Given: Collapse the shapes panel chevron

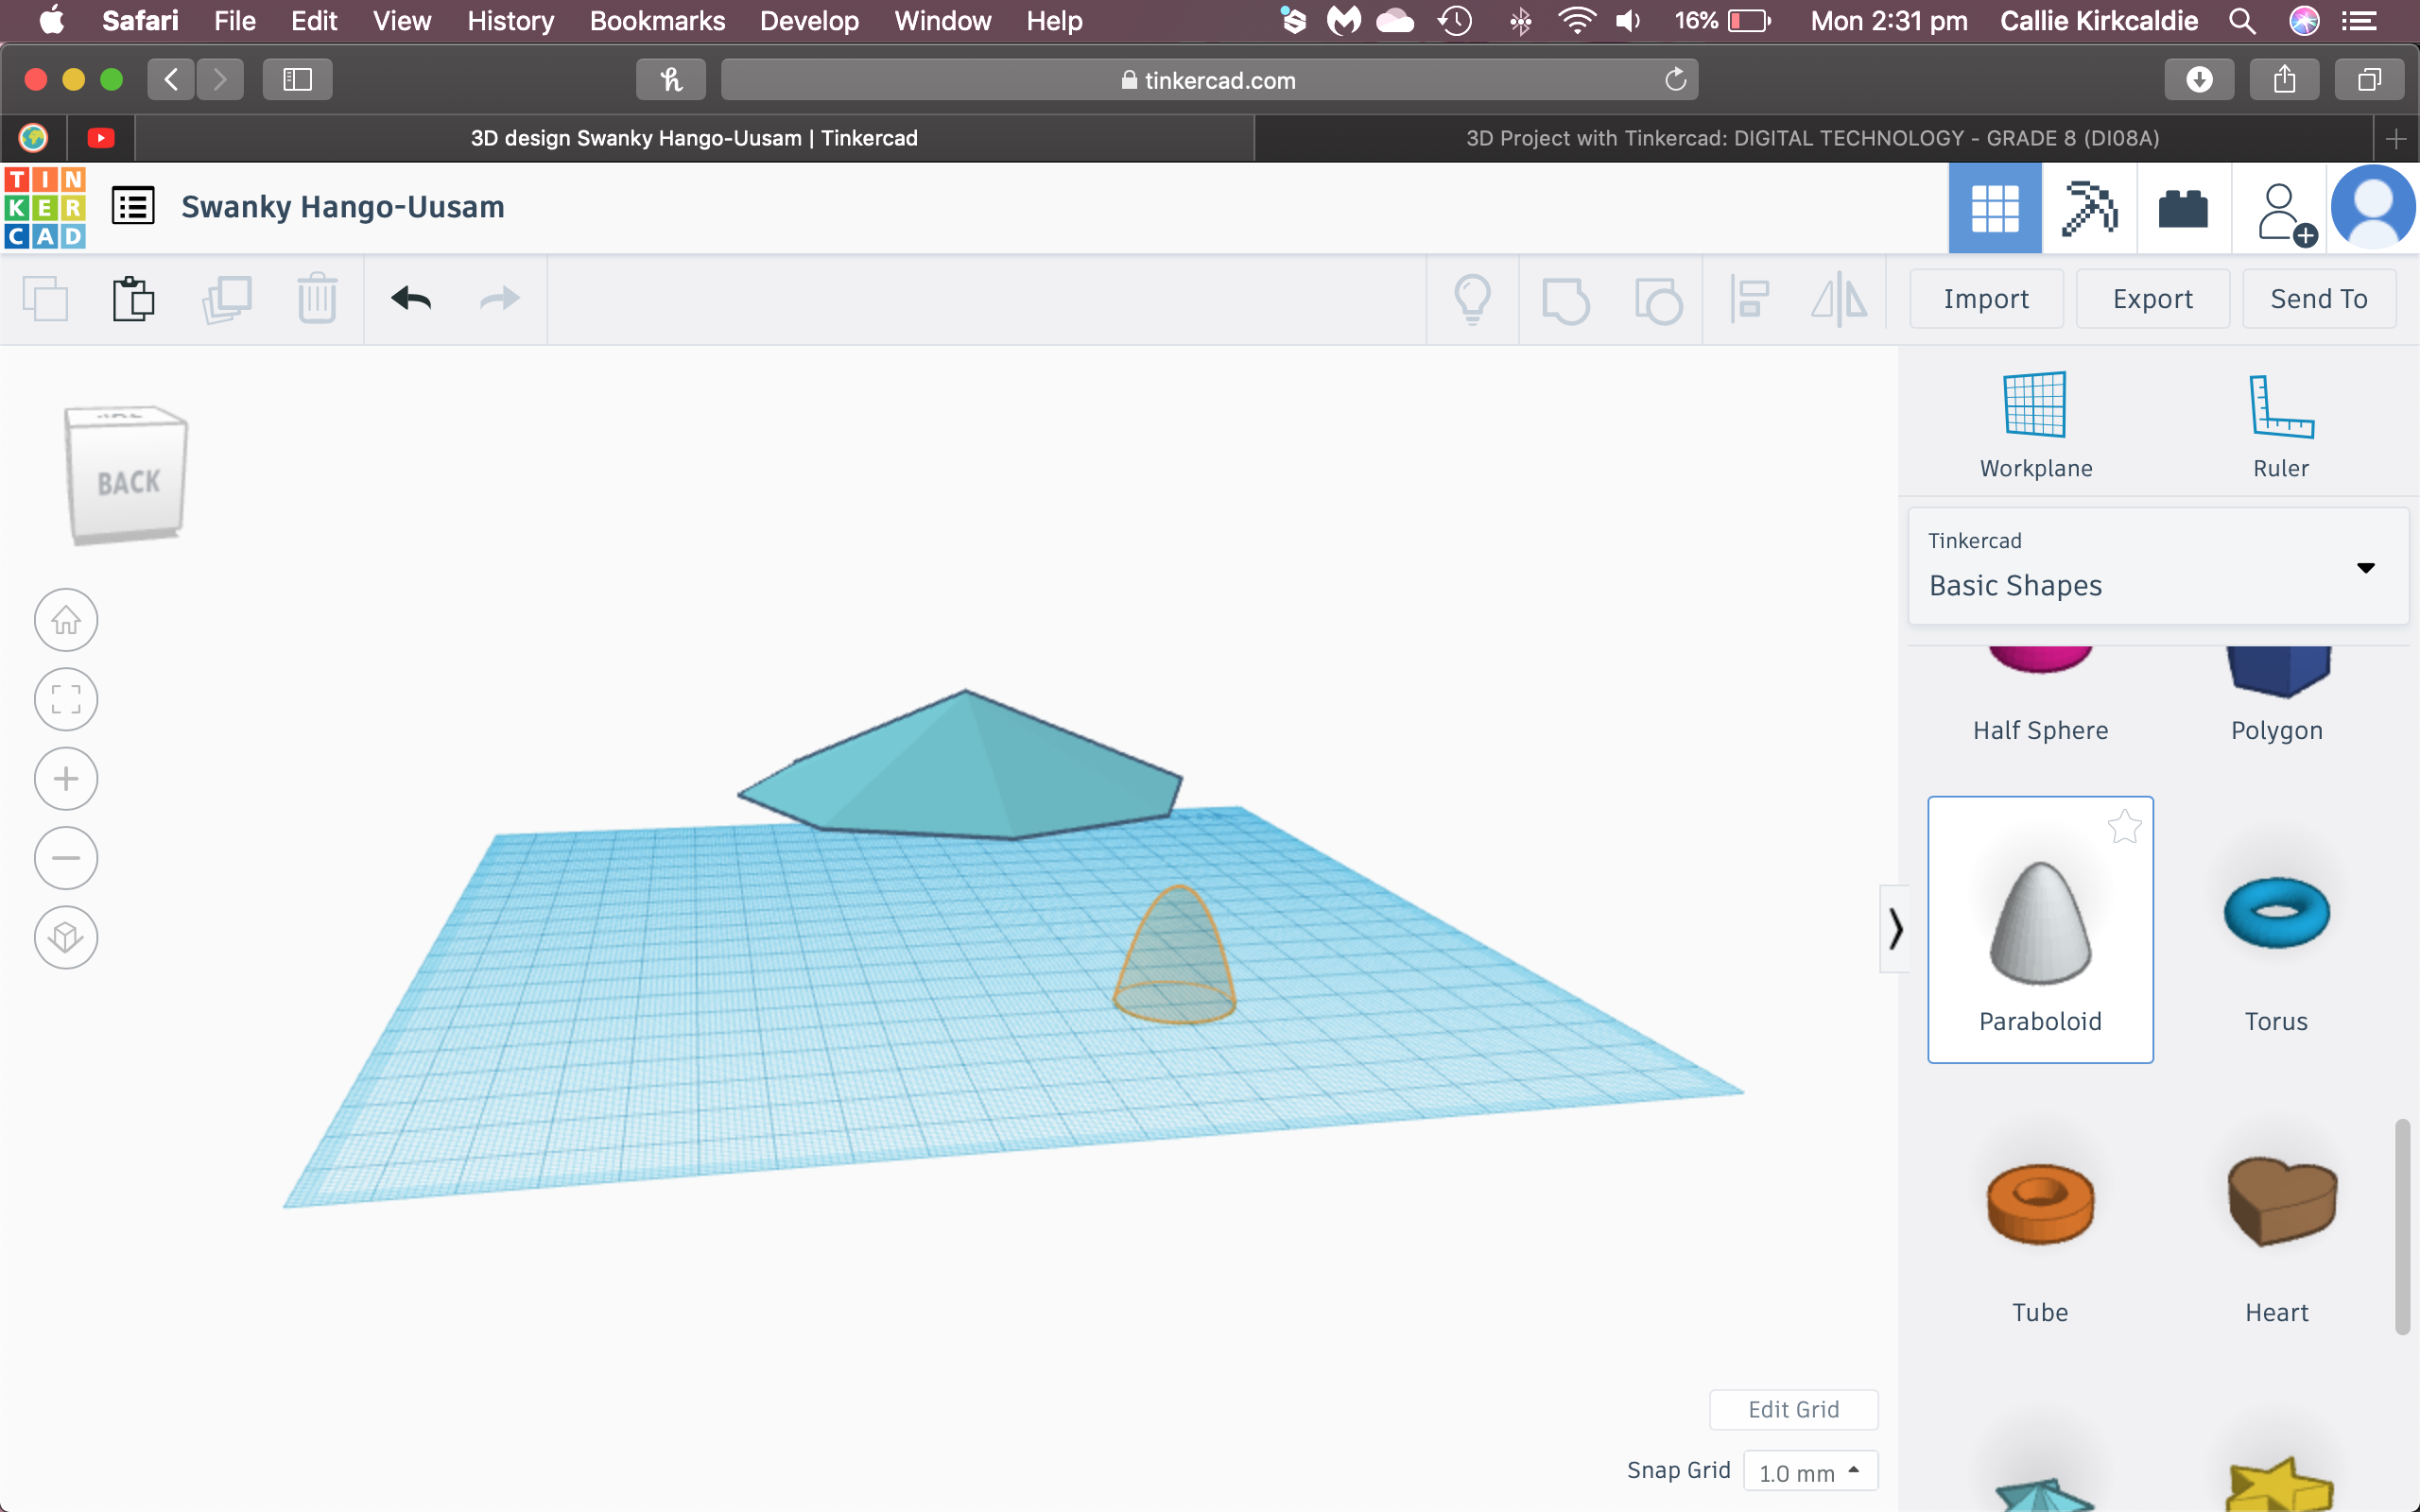Looking at the screenshot, I should pos(1895,929).
